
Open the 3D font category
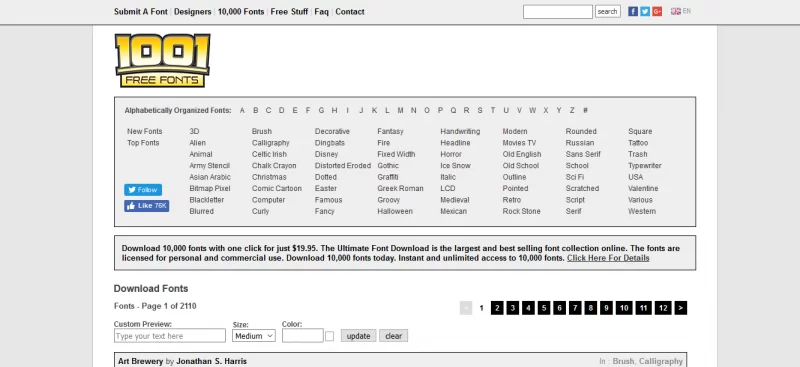pos(194,131)
